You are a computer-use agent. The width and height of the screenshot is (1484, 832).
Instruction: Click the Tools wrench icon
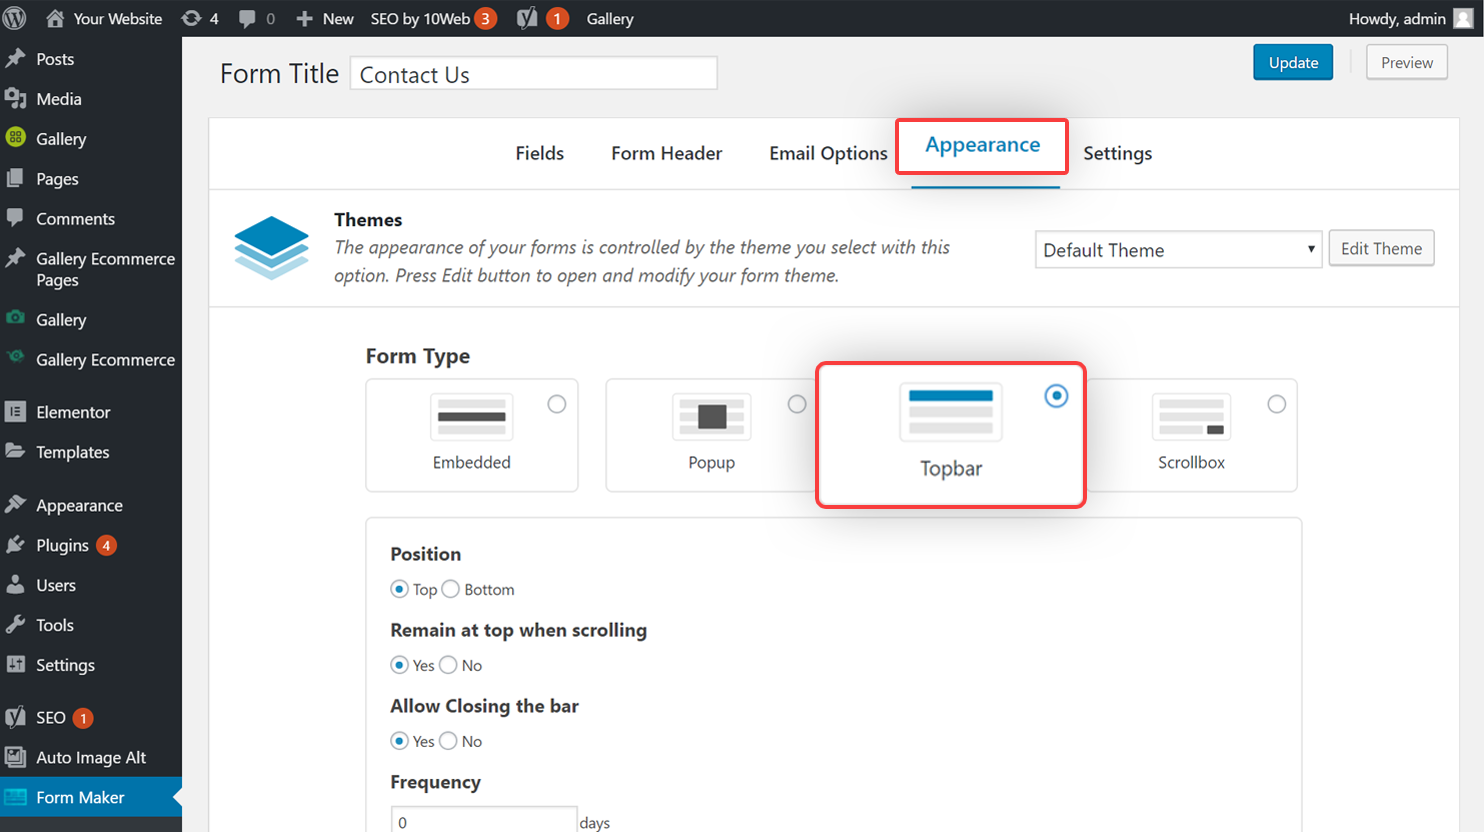pyautogui.click(x=15, y=625)
